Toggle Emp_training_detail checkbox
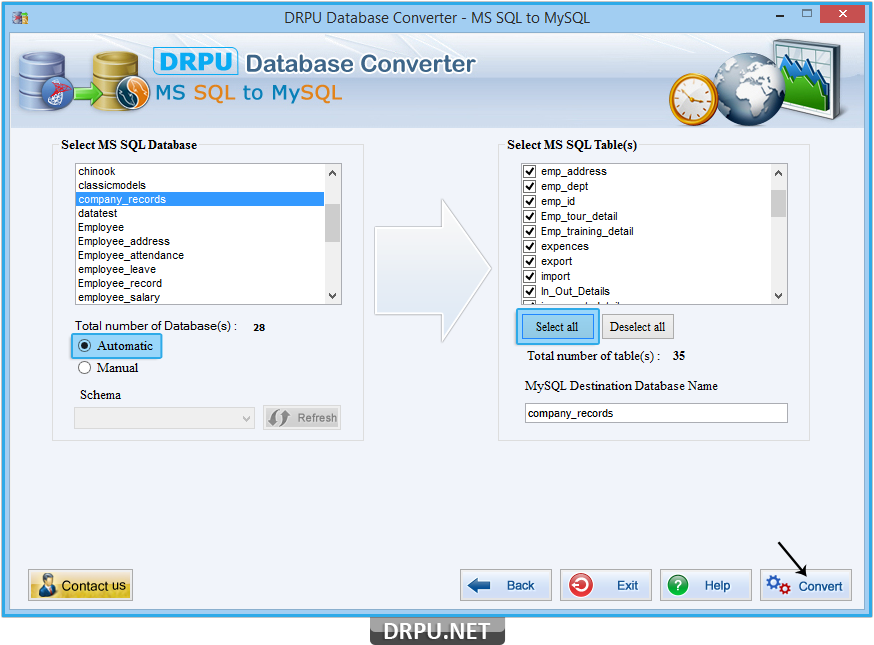 [x=530, y=231]
